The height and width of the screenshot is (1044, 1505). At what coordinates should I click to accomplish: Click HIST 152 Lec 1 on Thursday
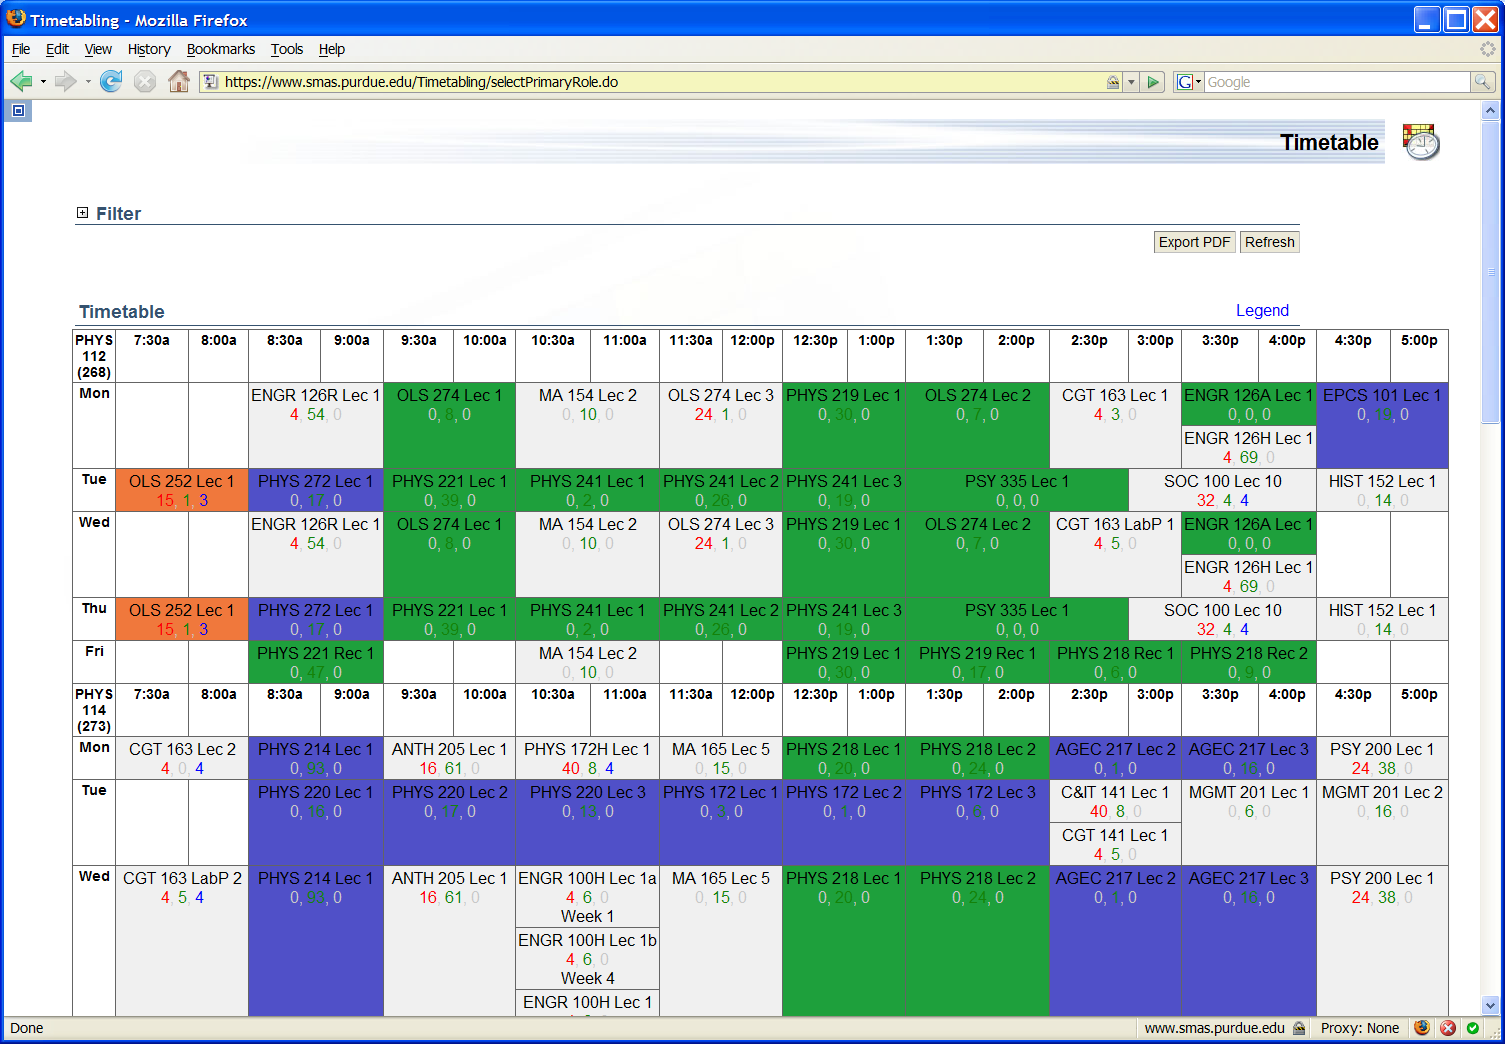click(1382, 619)
